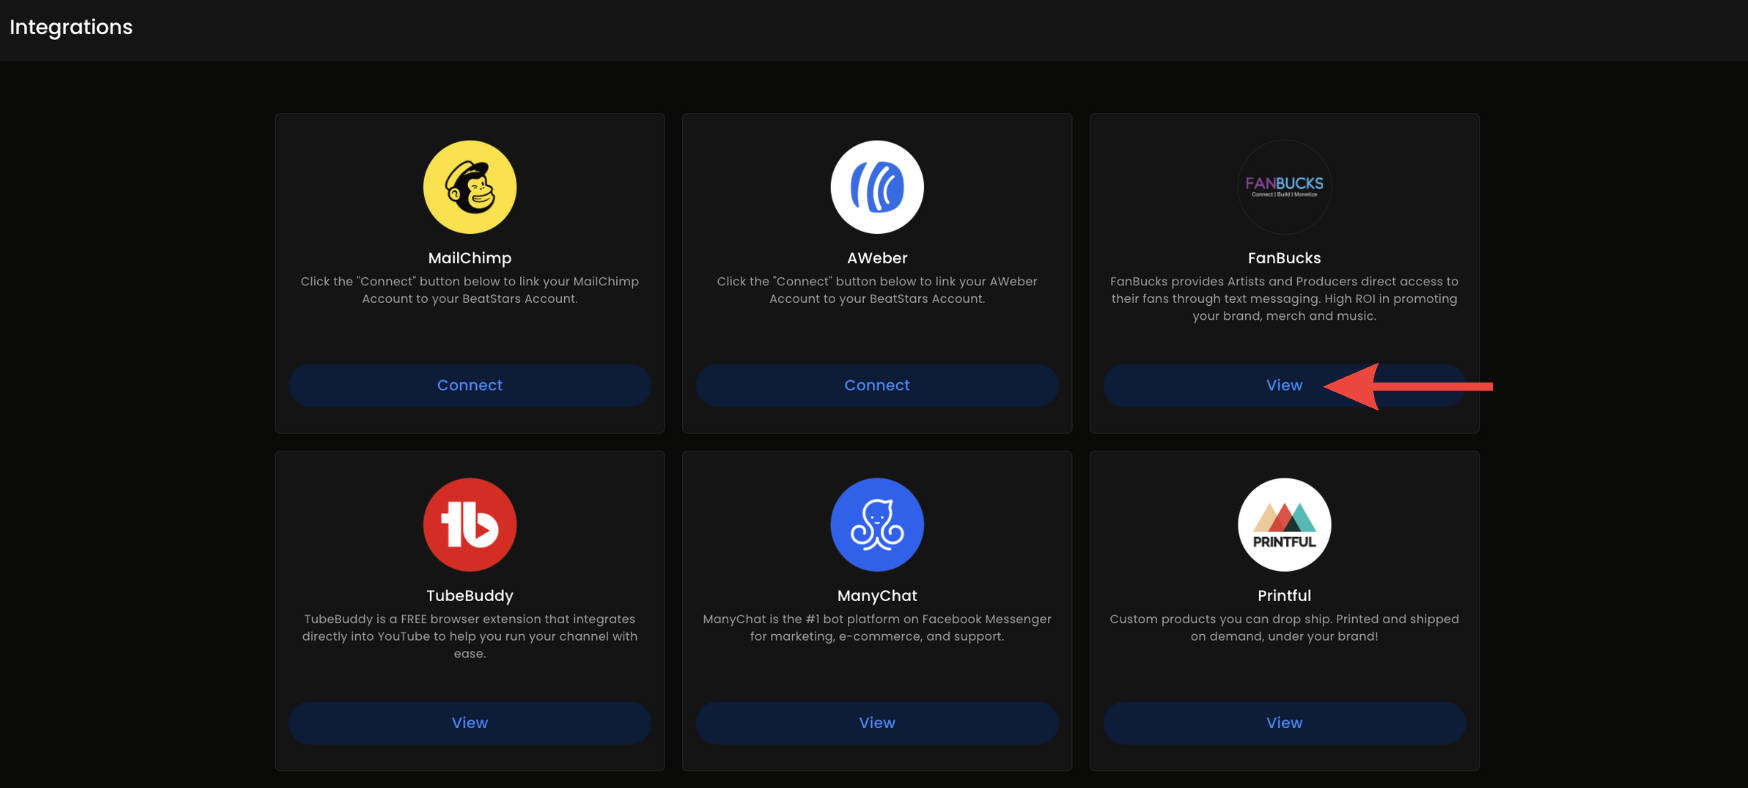
Task: Connect your MailChimp account
Action: pos(469,385)
